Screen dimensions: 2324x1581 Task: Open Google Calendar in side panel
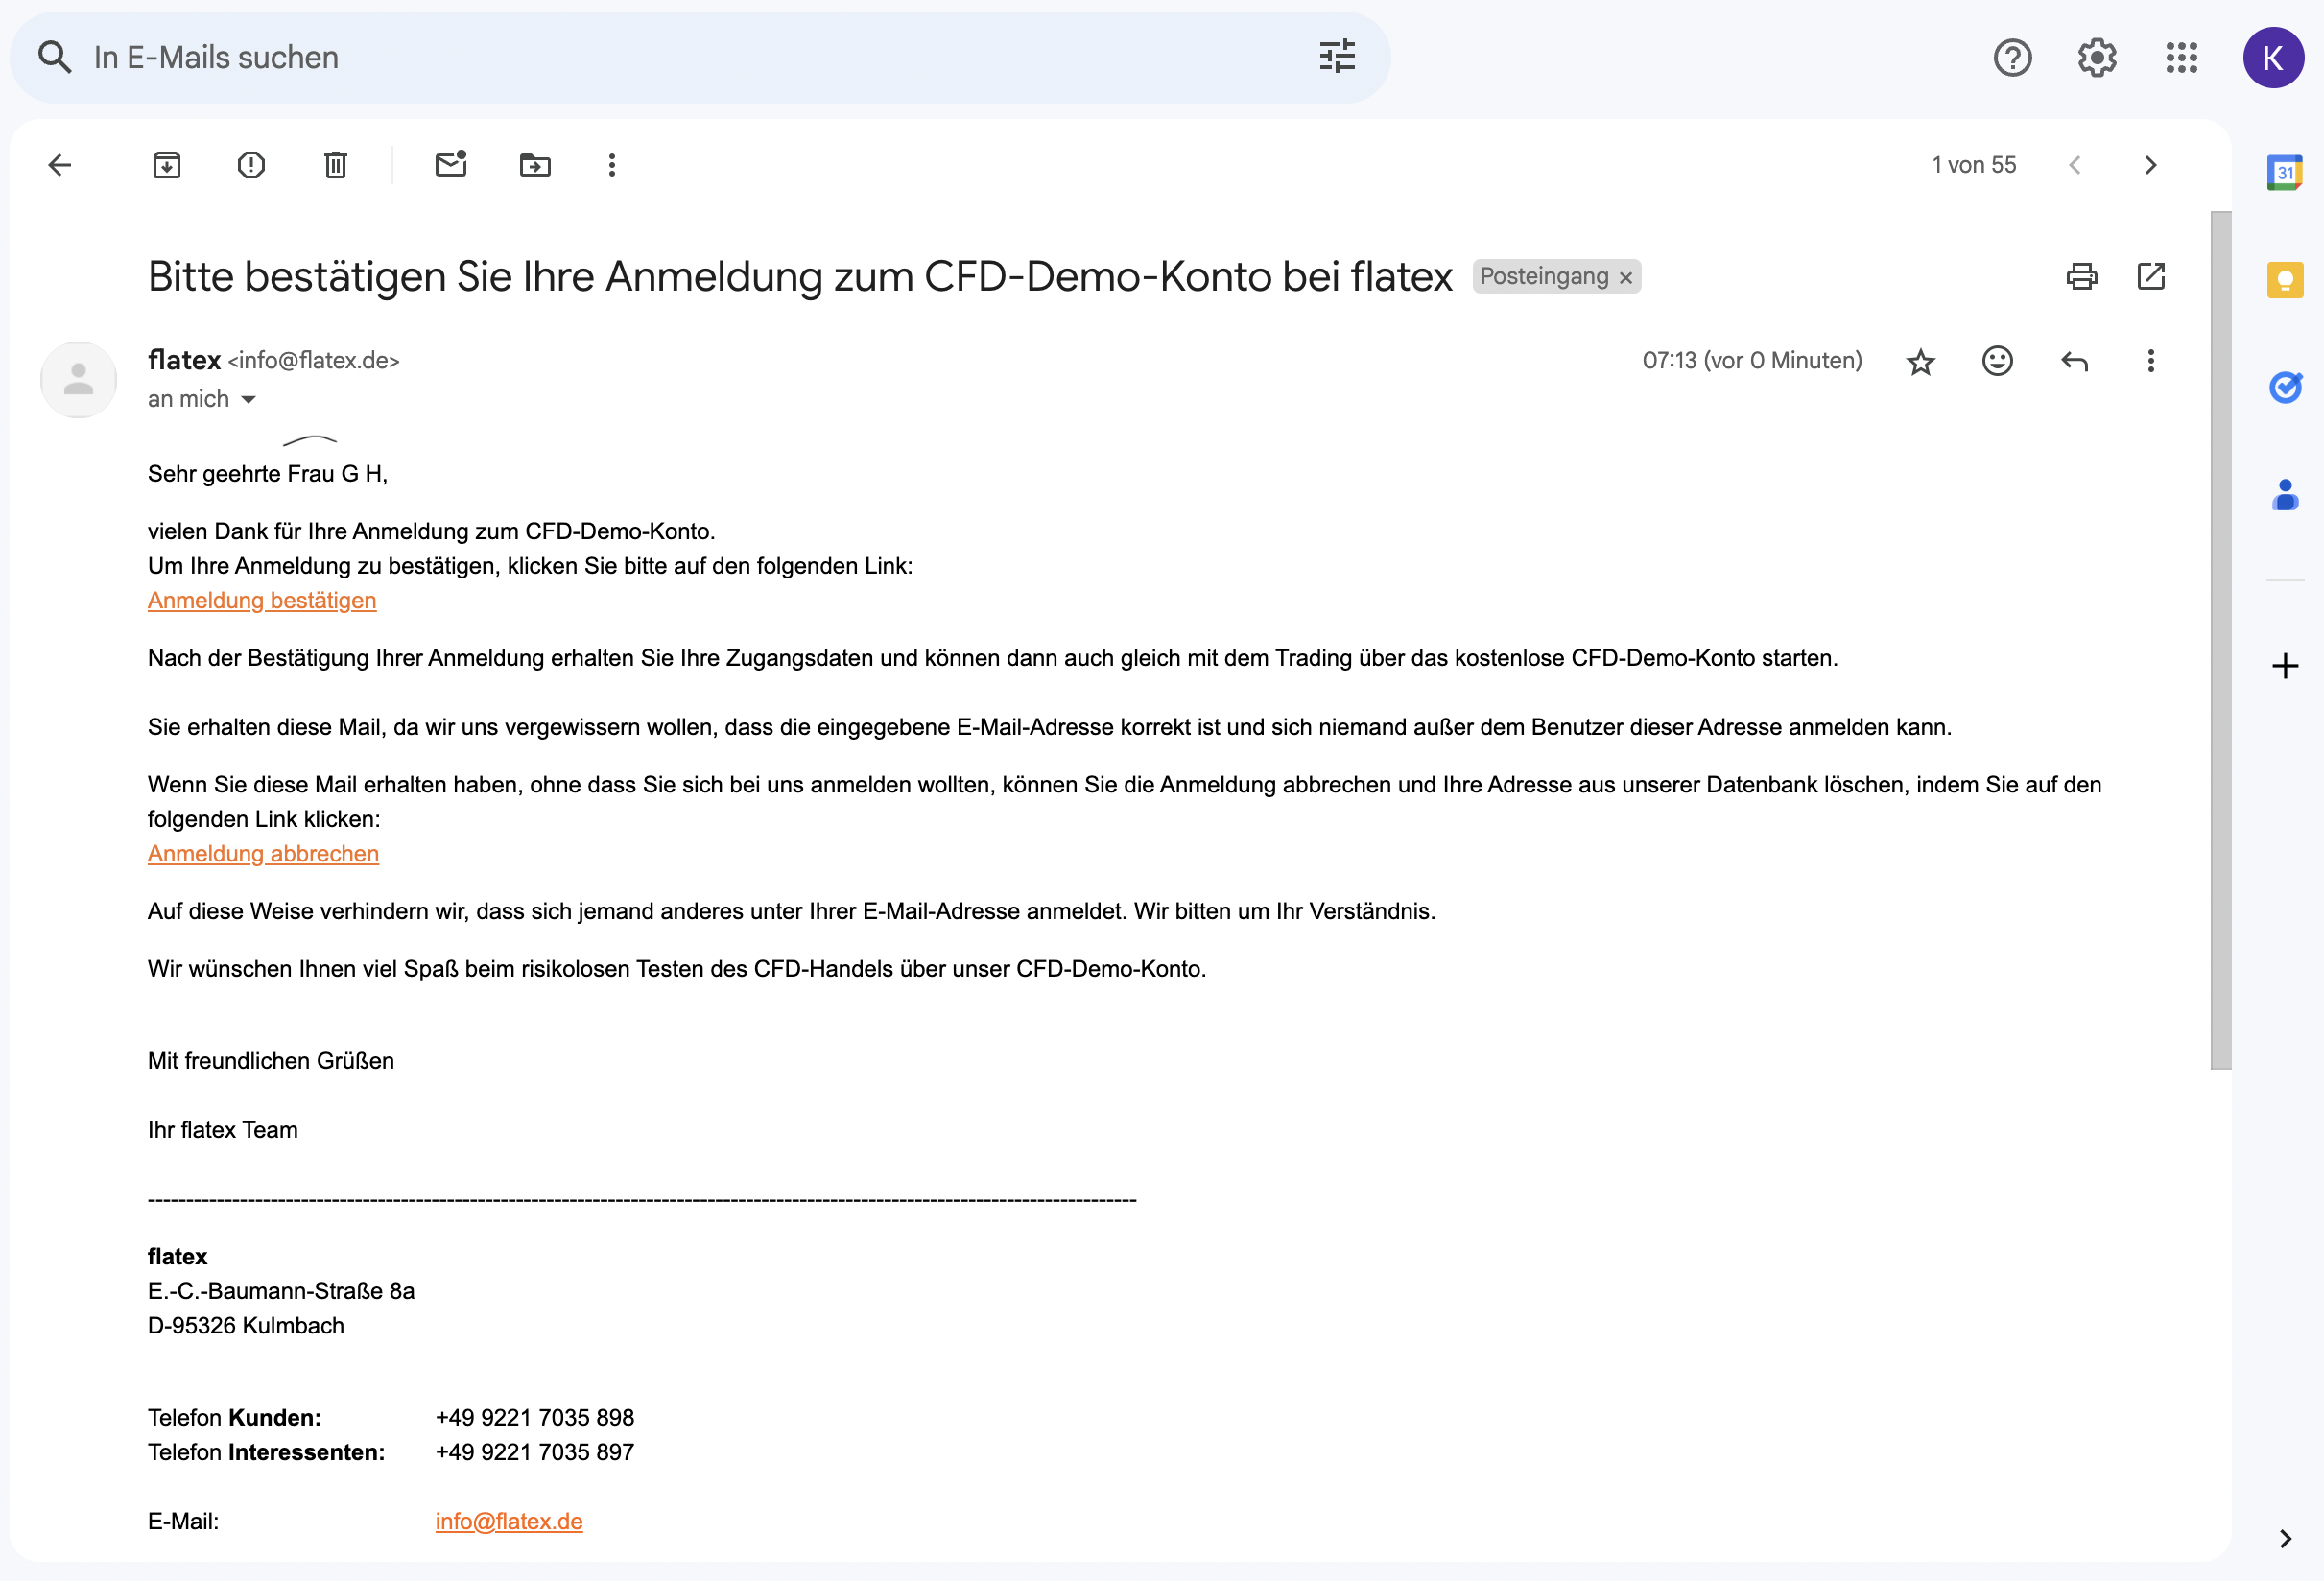click(2284, 173)
